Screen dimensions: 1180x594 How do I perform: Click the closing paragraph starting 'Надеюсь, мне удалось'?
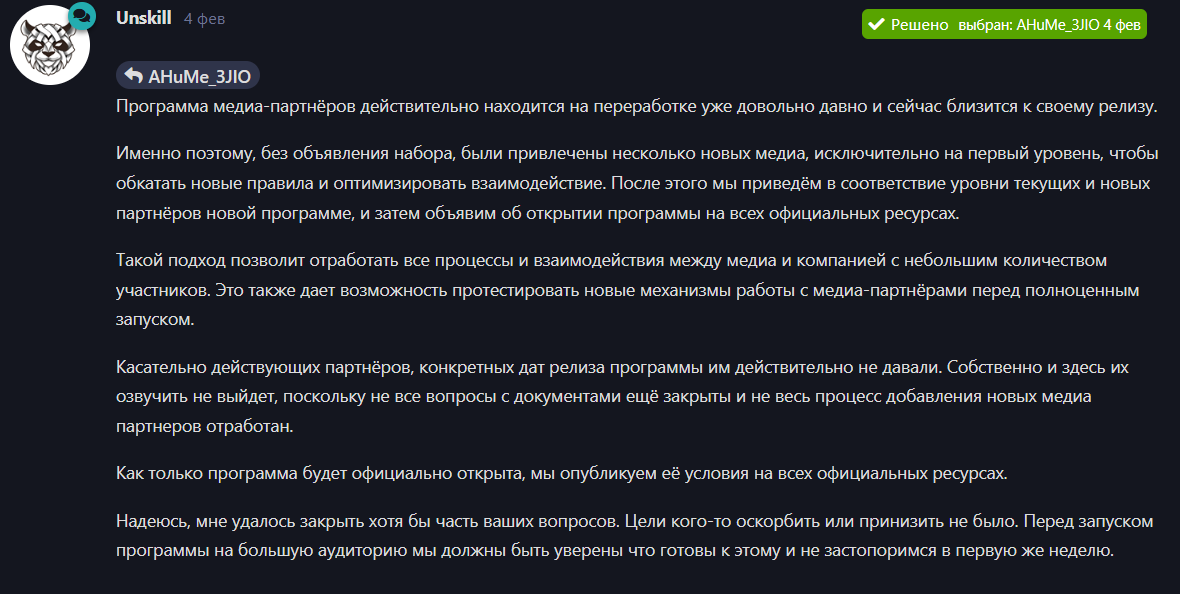634,535
